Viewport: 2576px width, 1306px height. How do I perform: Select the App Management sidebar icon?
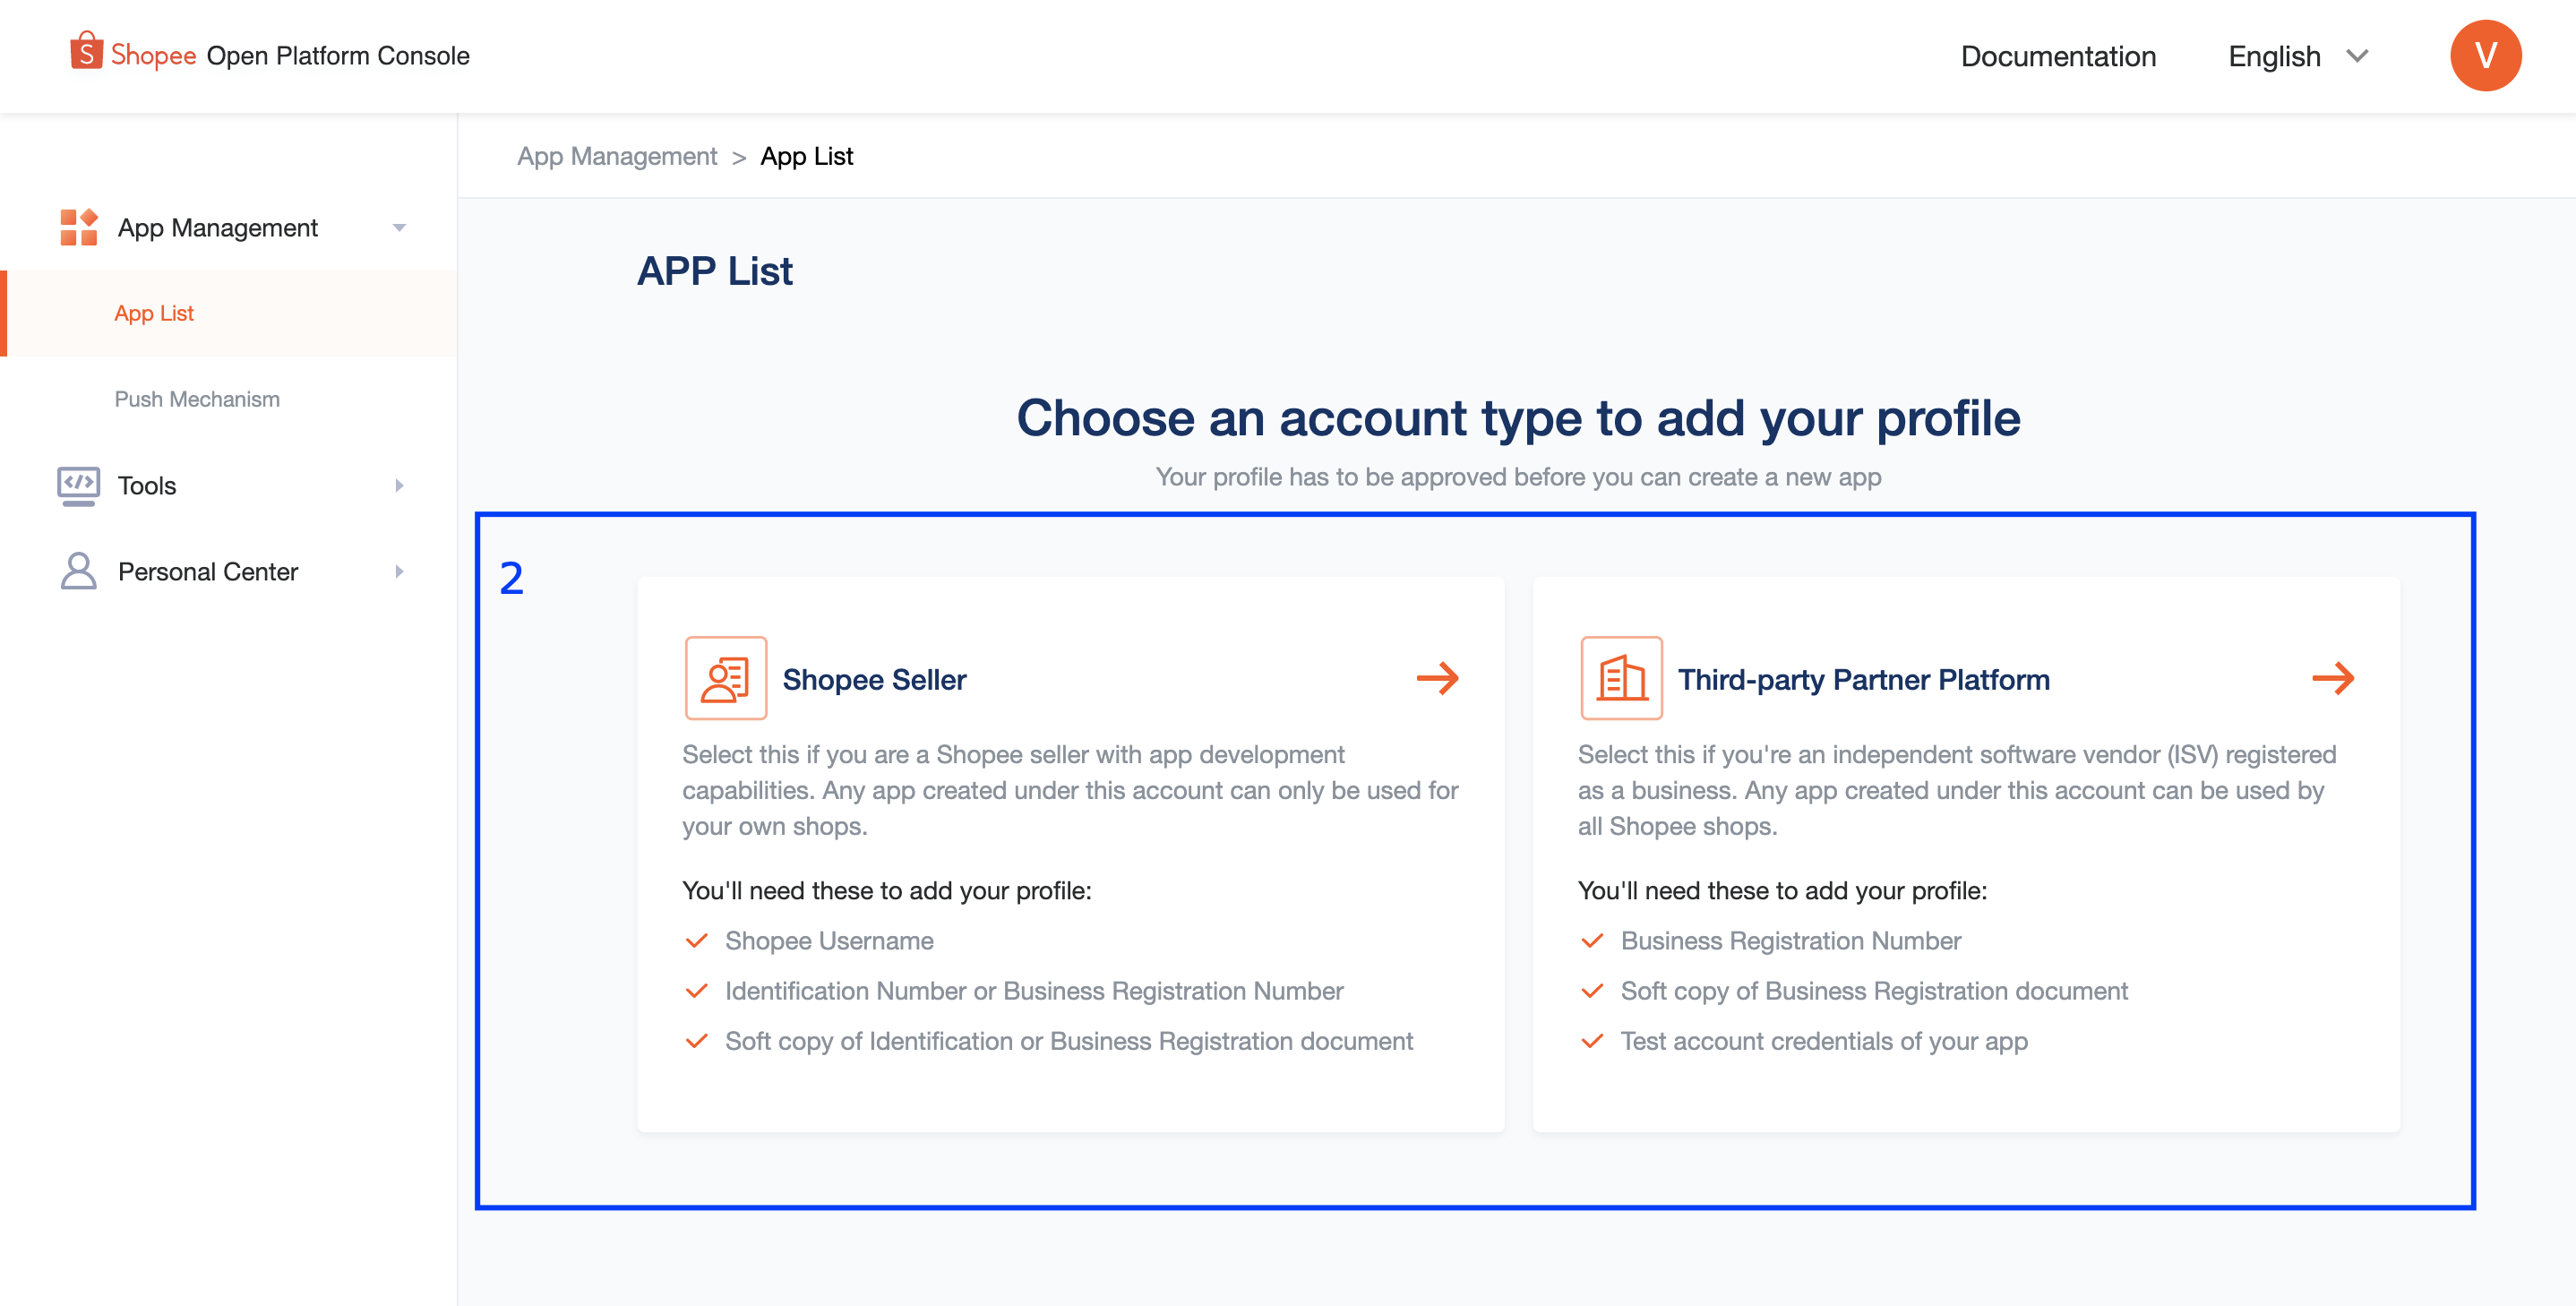coord(76,227)
